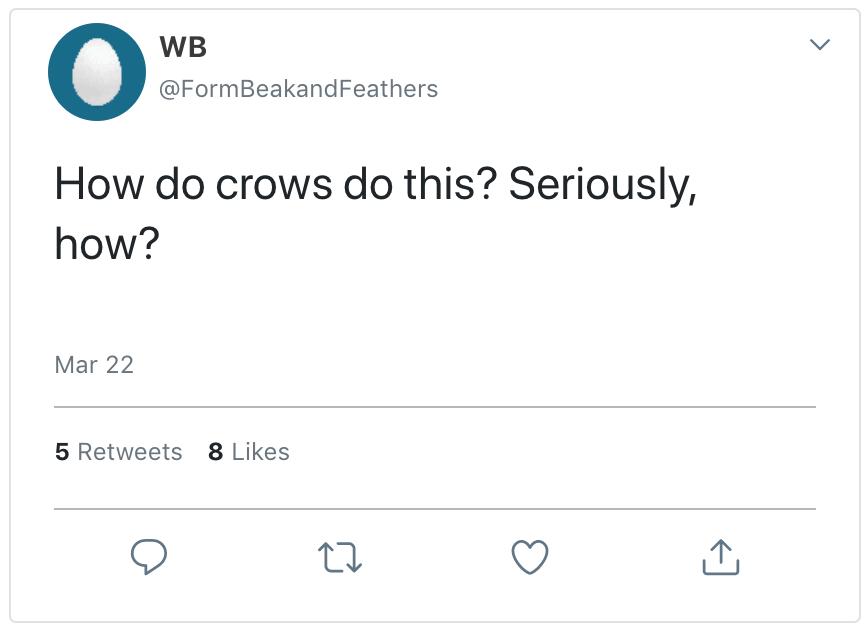
Task: Open the WB display name profile
Action: (183, 46)
